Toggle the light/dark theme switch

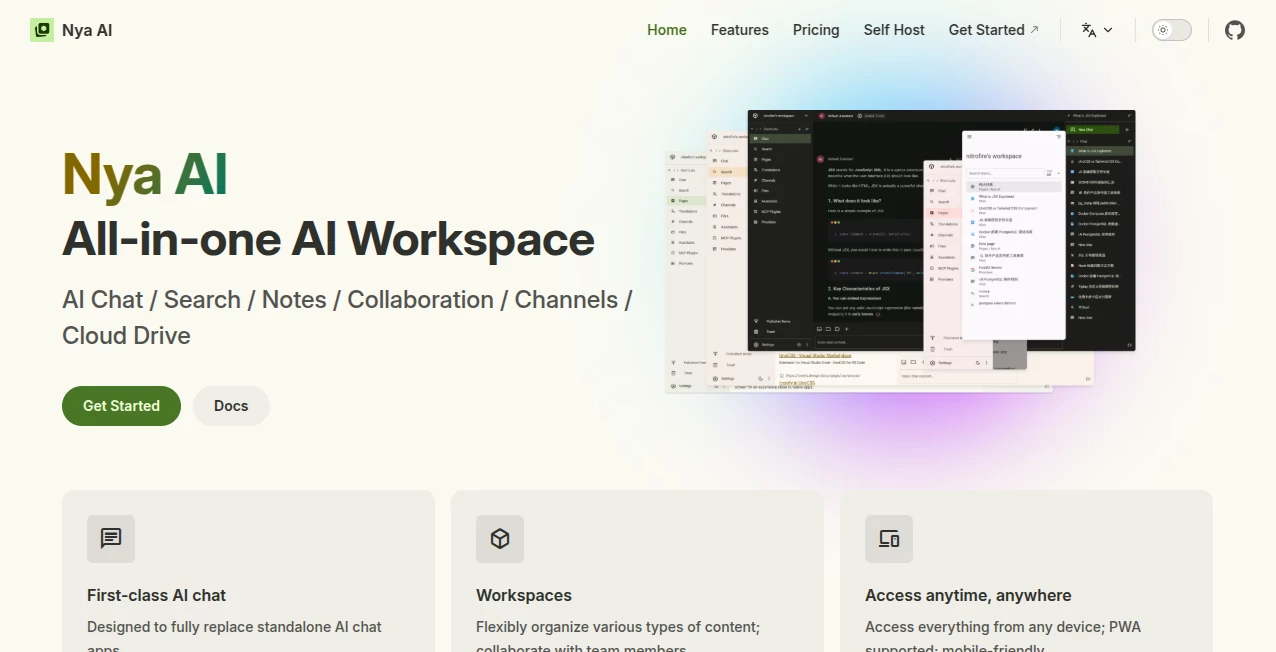[x=1172, y=30]
